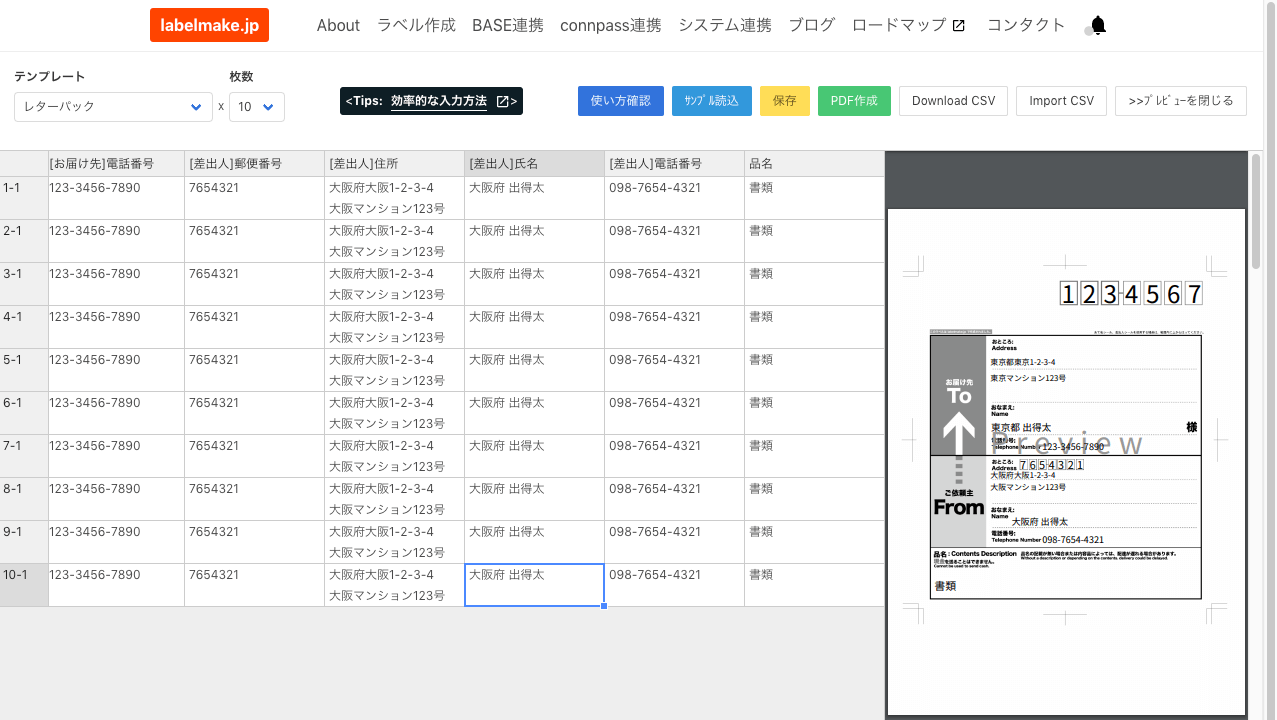
Task: Open the external link icon inside the Tips badge
Action: click(505, 101)
